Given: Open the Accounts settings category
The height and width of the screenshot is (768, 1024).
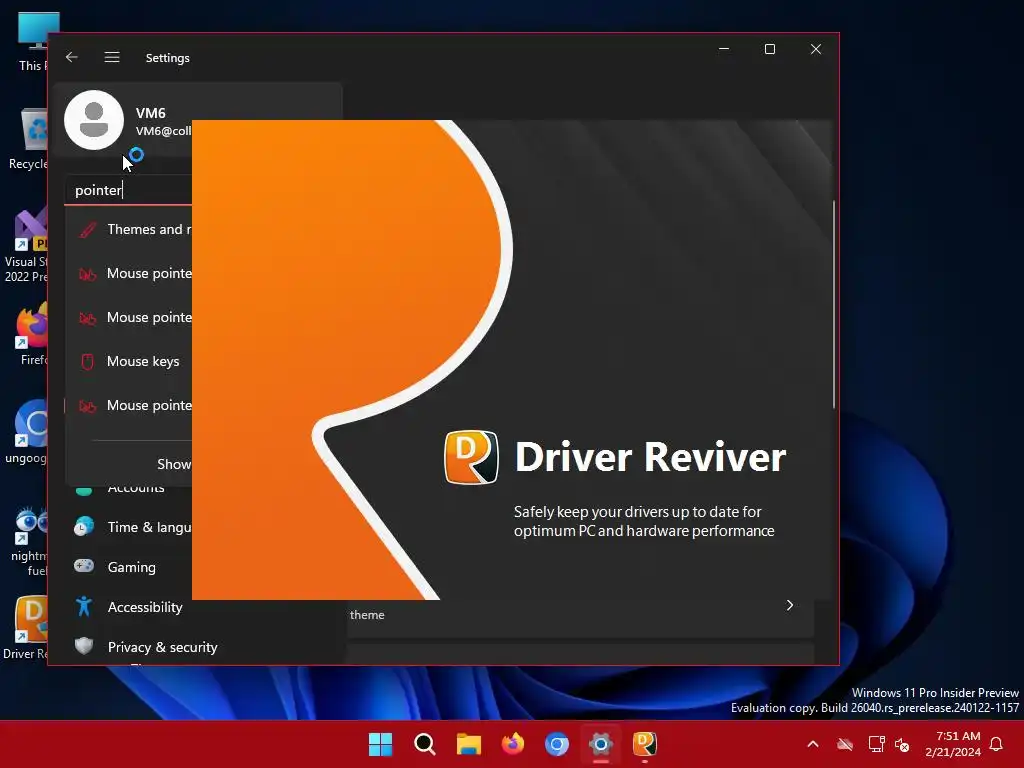Looking at the screenshot, I should pos(136,488).
